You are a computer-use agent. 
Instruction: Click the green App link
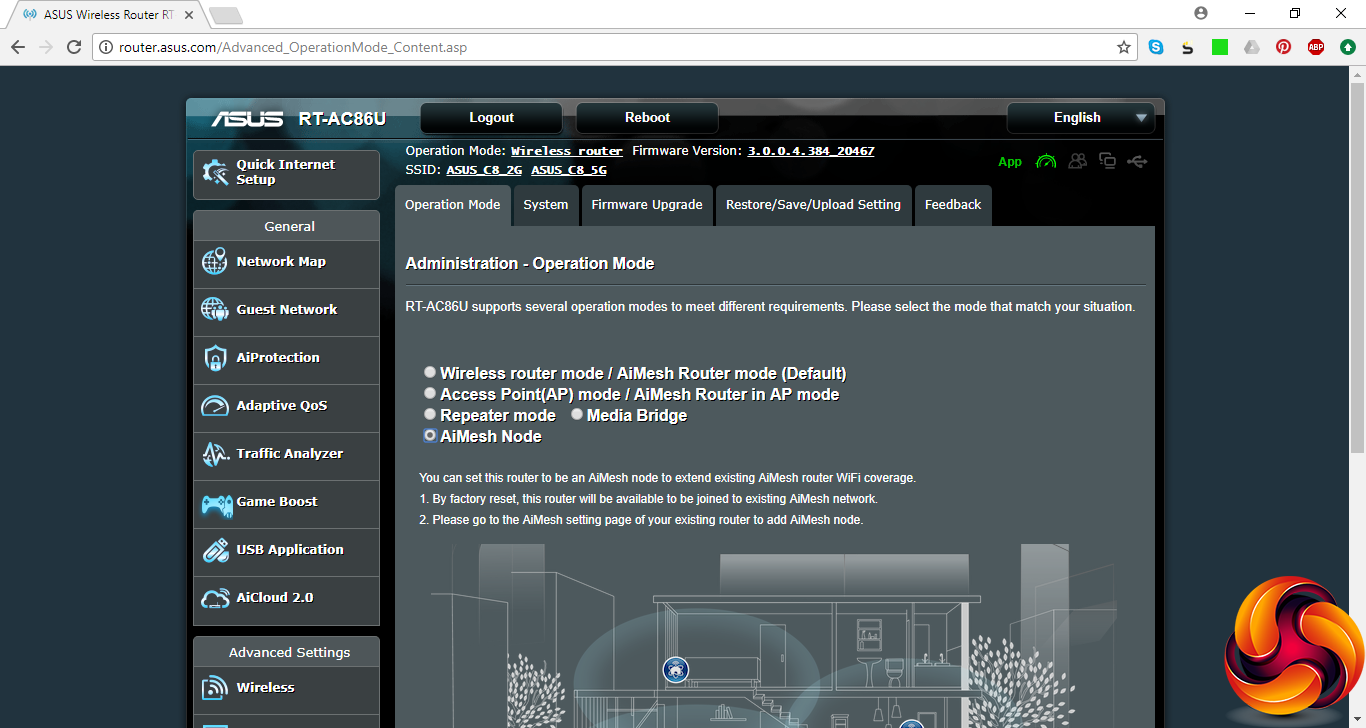tap(1010, 162)
